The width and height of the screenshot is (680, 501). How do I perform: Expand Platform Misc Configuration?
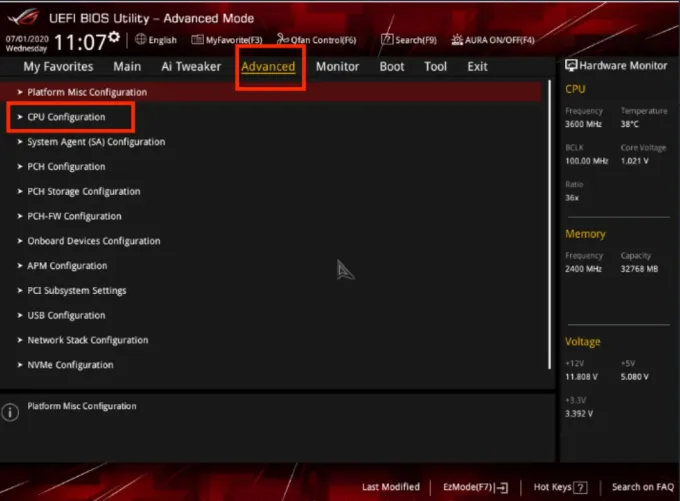pos(87,92)
